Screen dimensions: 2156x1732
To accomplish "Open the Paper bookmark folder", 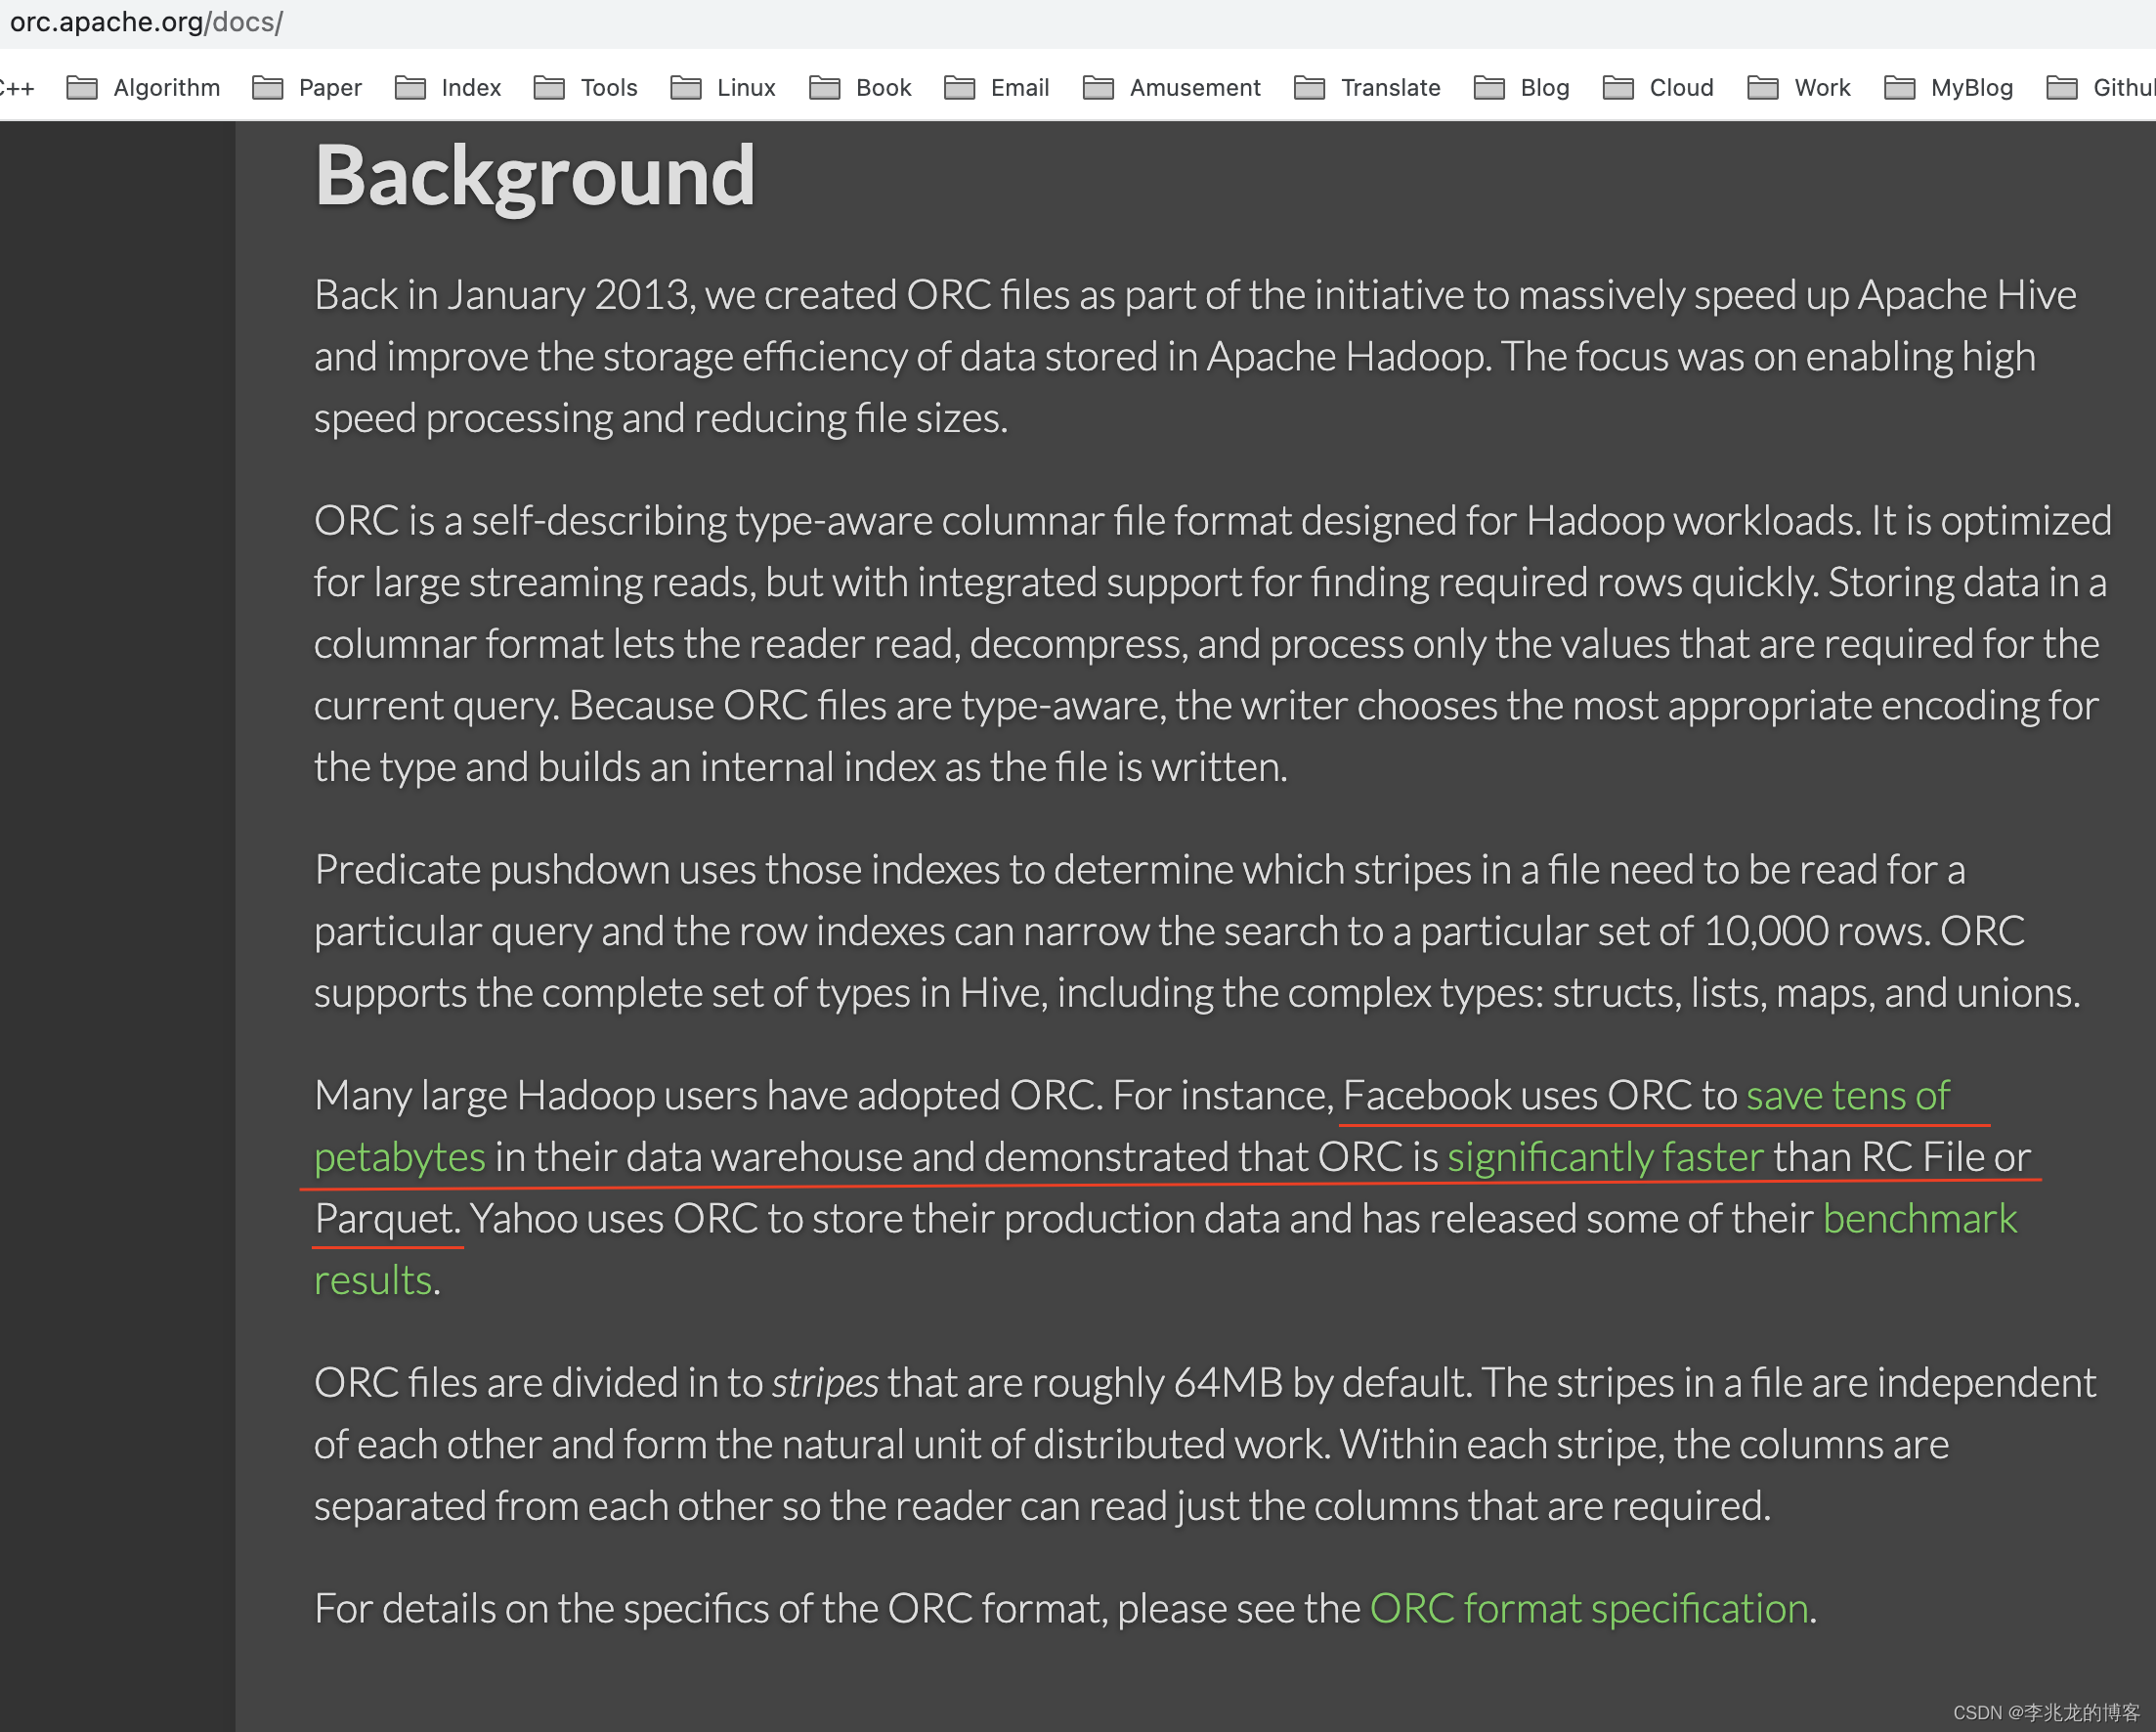I will (x=307, y=88).
